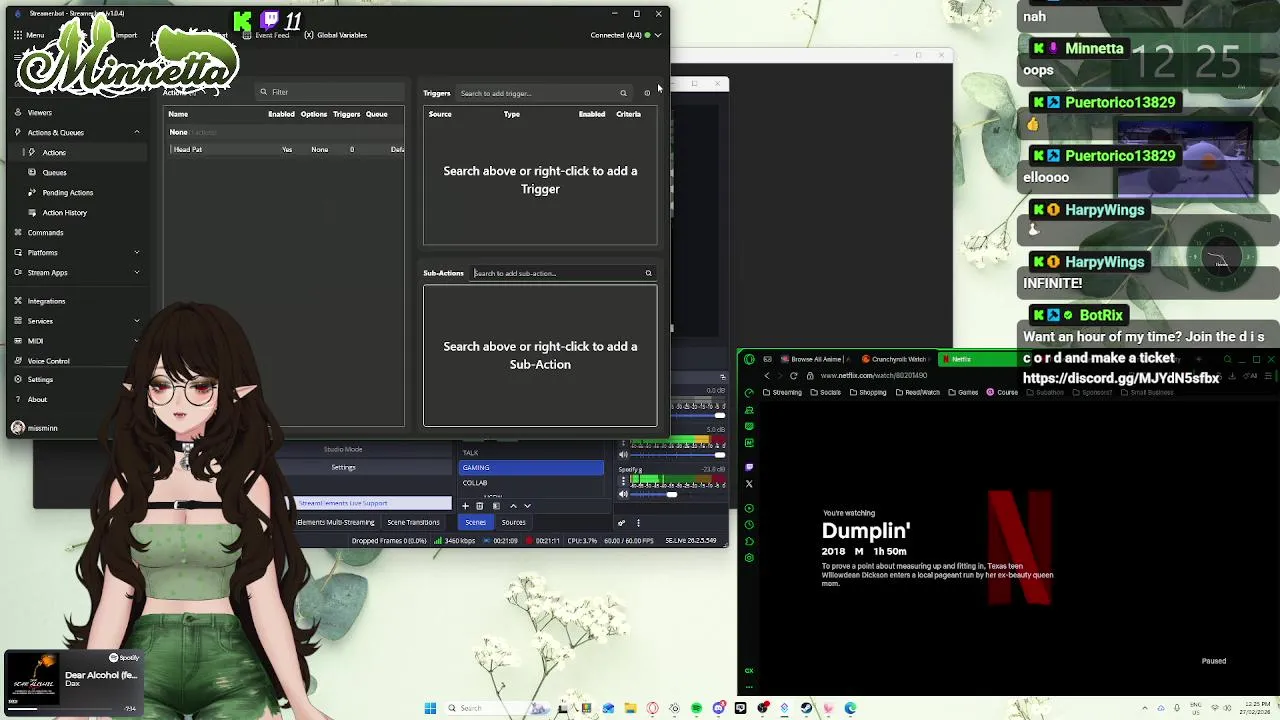Open the Connected (4/4) dropdown
The image size is (1280, 720).
pyautogui.click(x=626, y=35)
